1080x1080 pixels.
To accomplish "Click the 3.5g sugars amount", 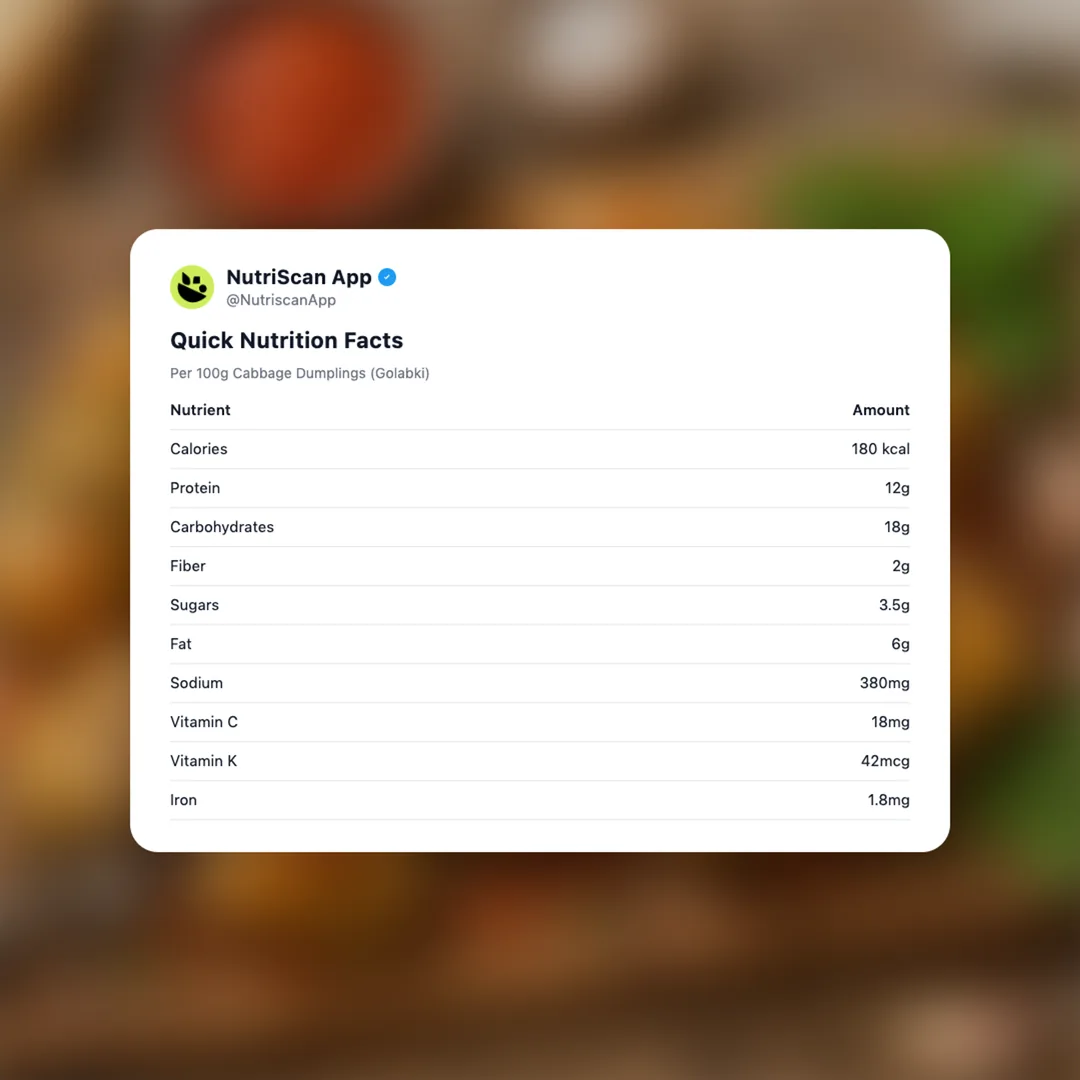I will click(894, 605).
